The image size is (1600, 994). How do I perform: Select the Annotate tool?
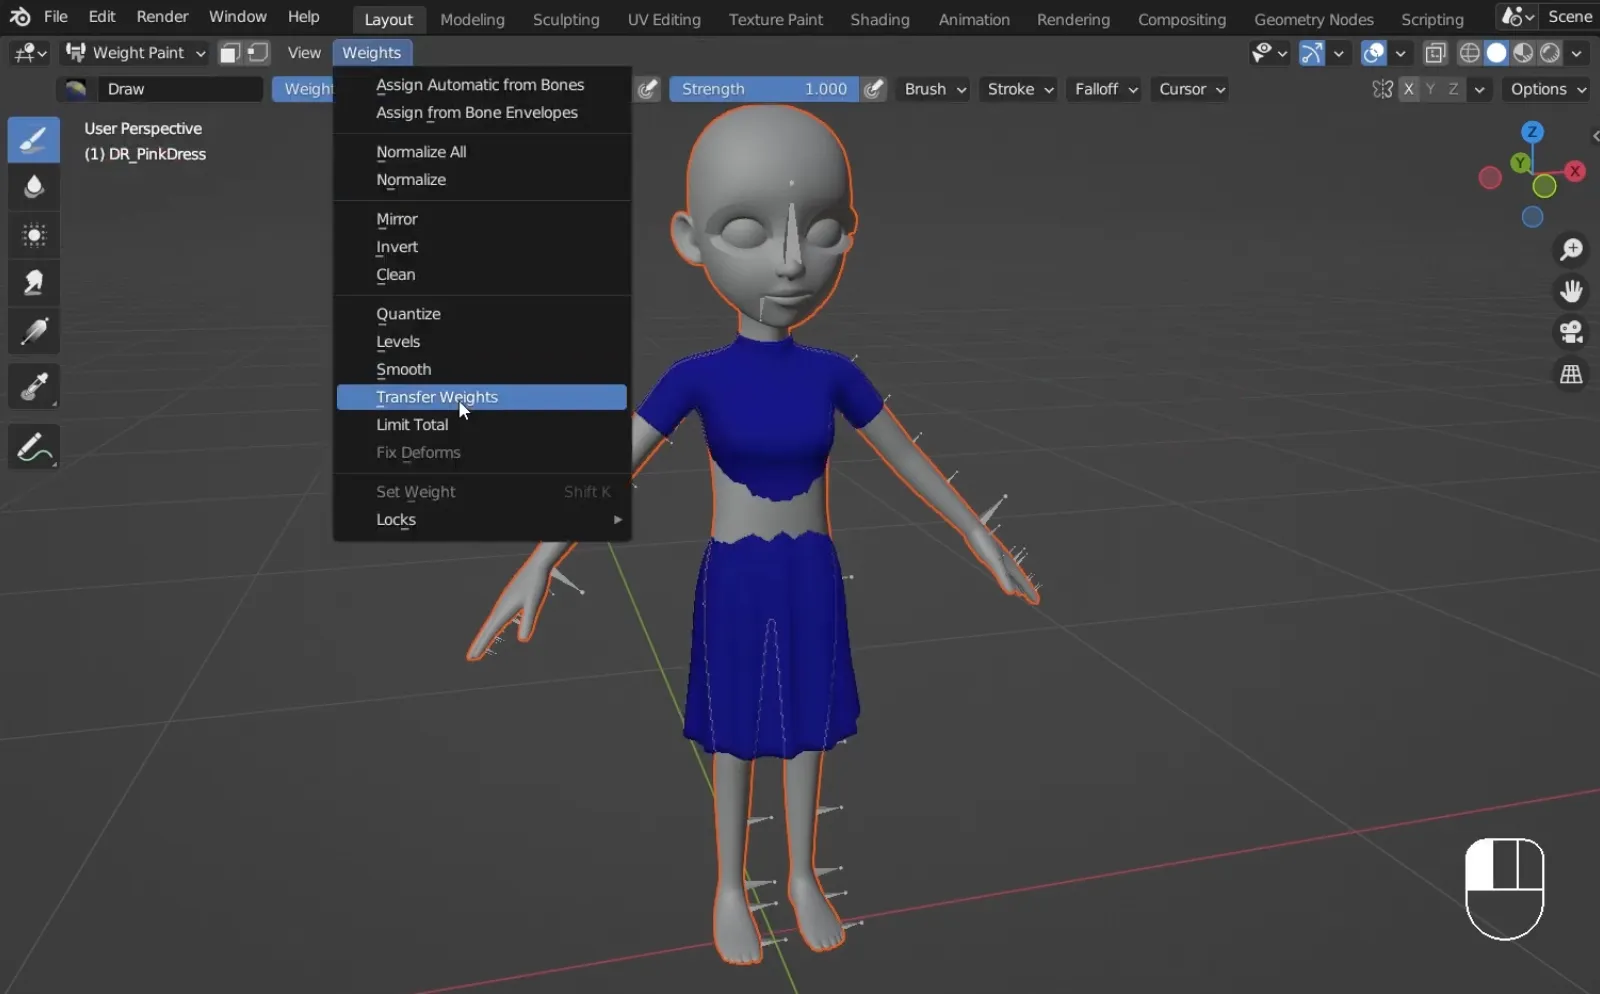(34, 446)
